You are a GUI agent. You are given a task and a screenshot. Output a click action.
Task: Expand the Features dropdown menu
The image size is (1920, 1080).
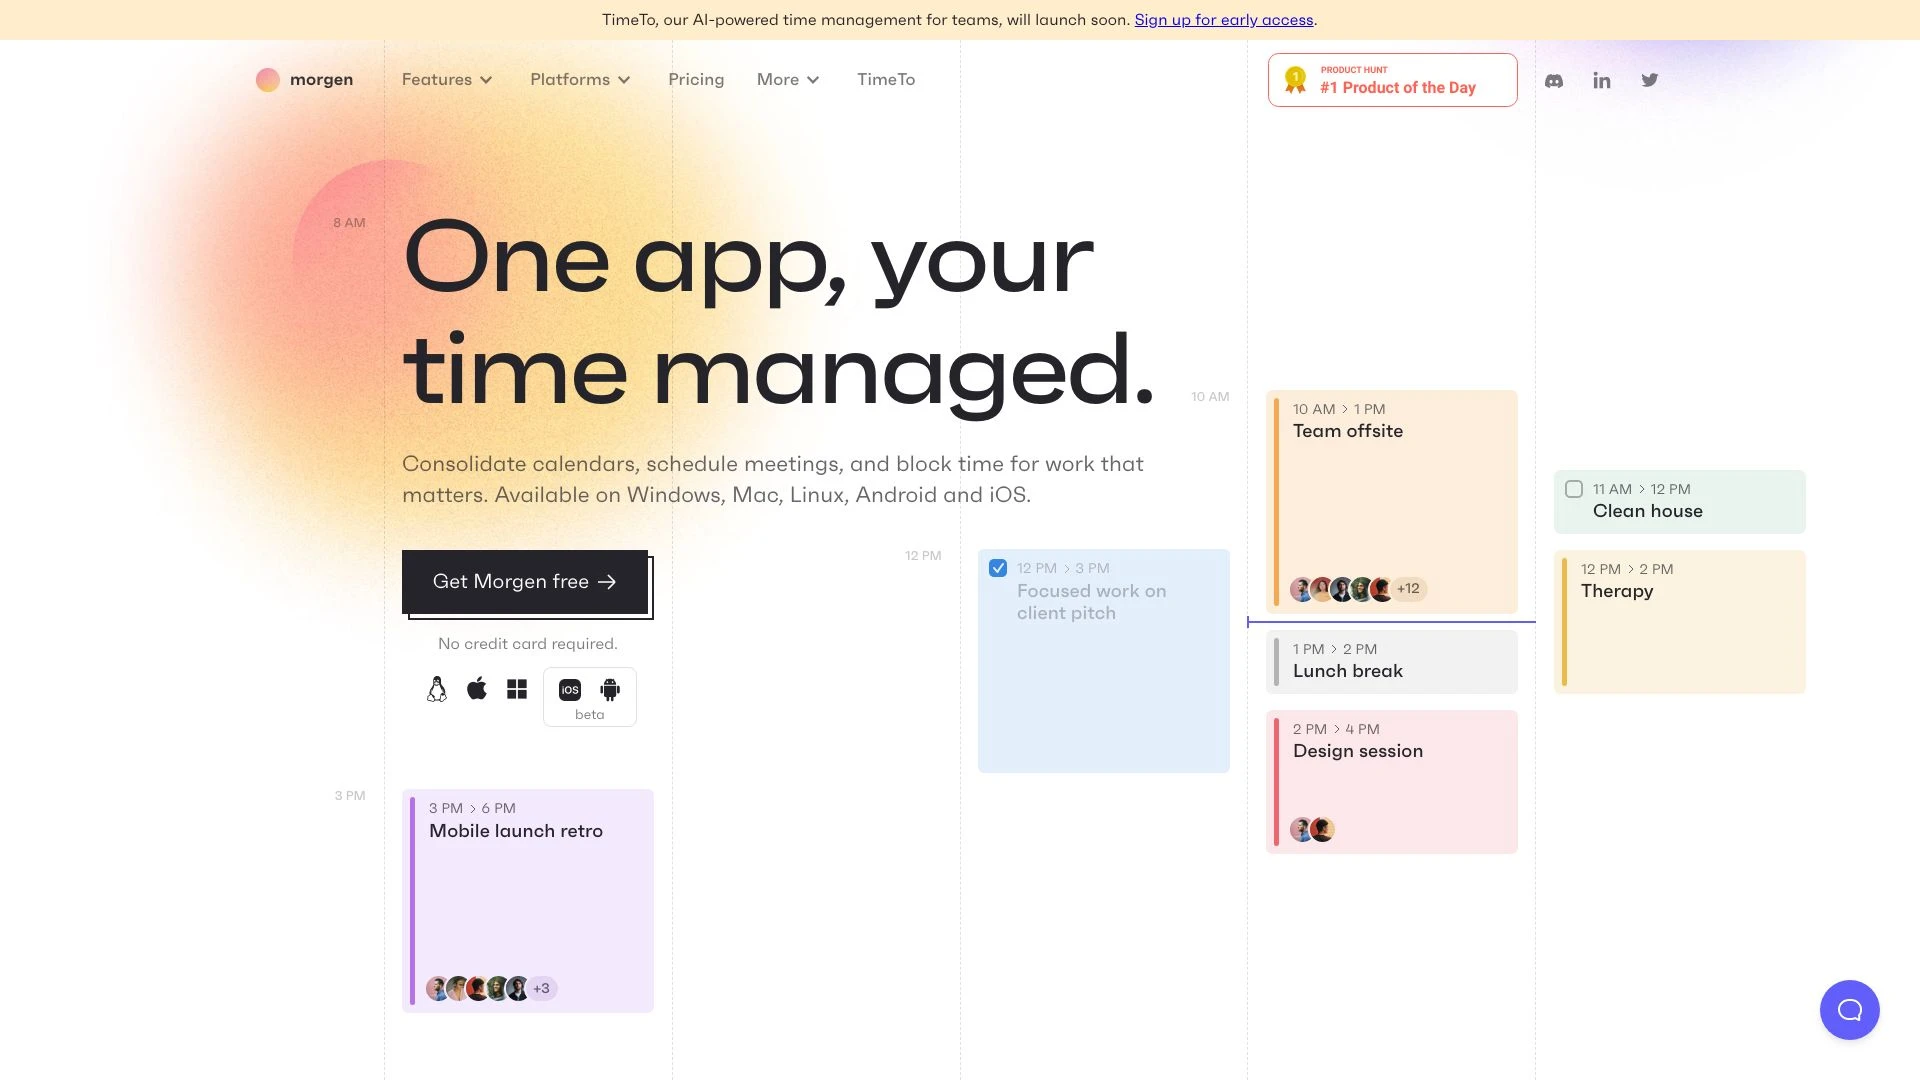tap(447, 79)
